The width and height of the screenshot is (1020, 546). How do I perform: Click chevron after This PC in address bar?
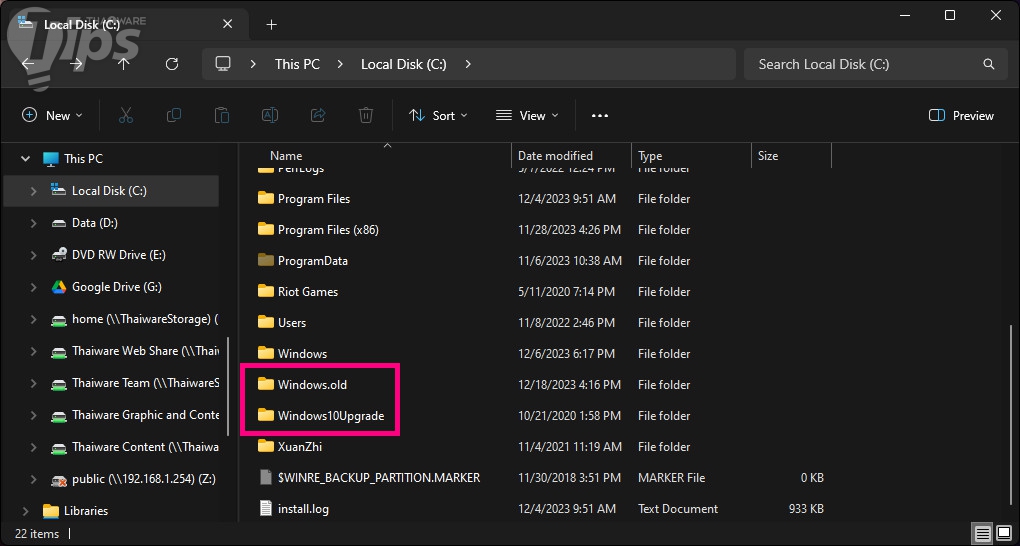[x=340, y=64]
